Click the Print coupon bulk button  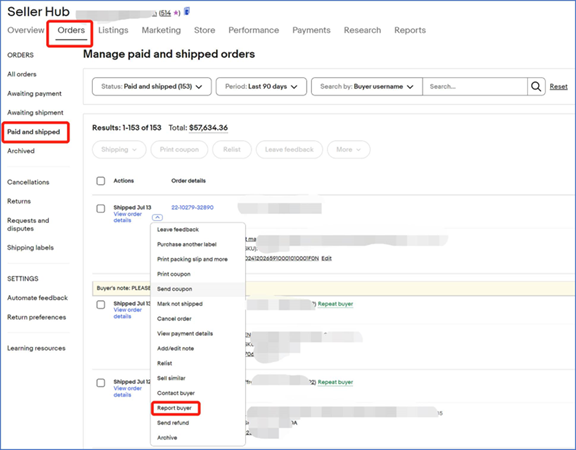(179, 150)
